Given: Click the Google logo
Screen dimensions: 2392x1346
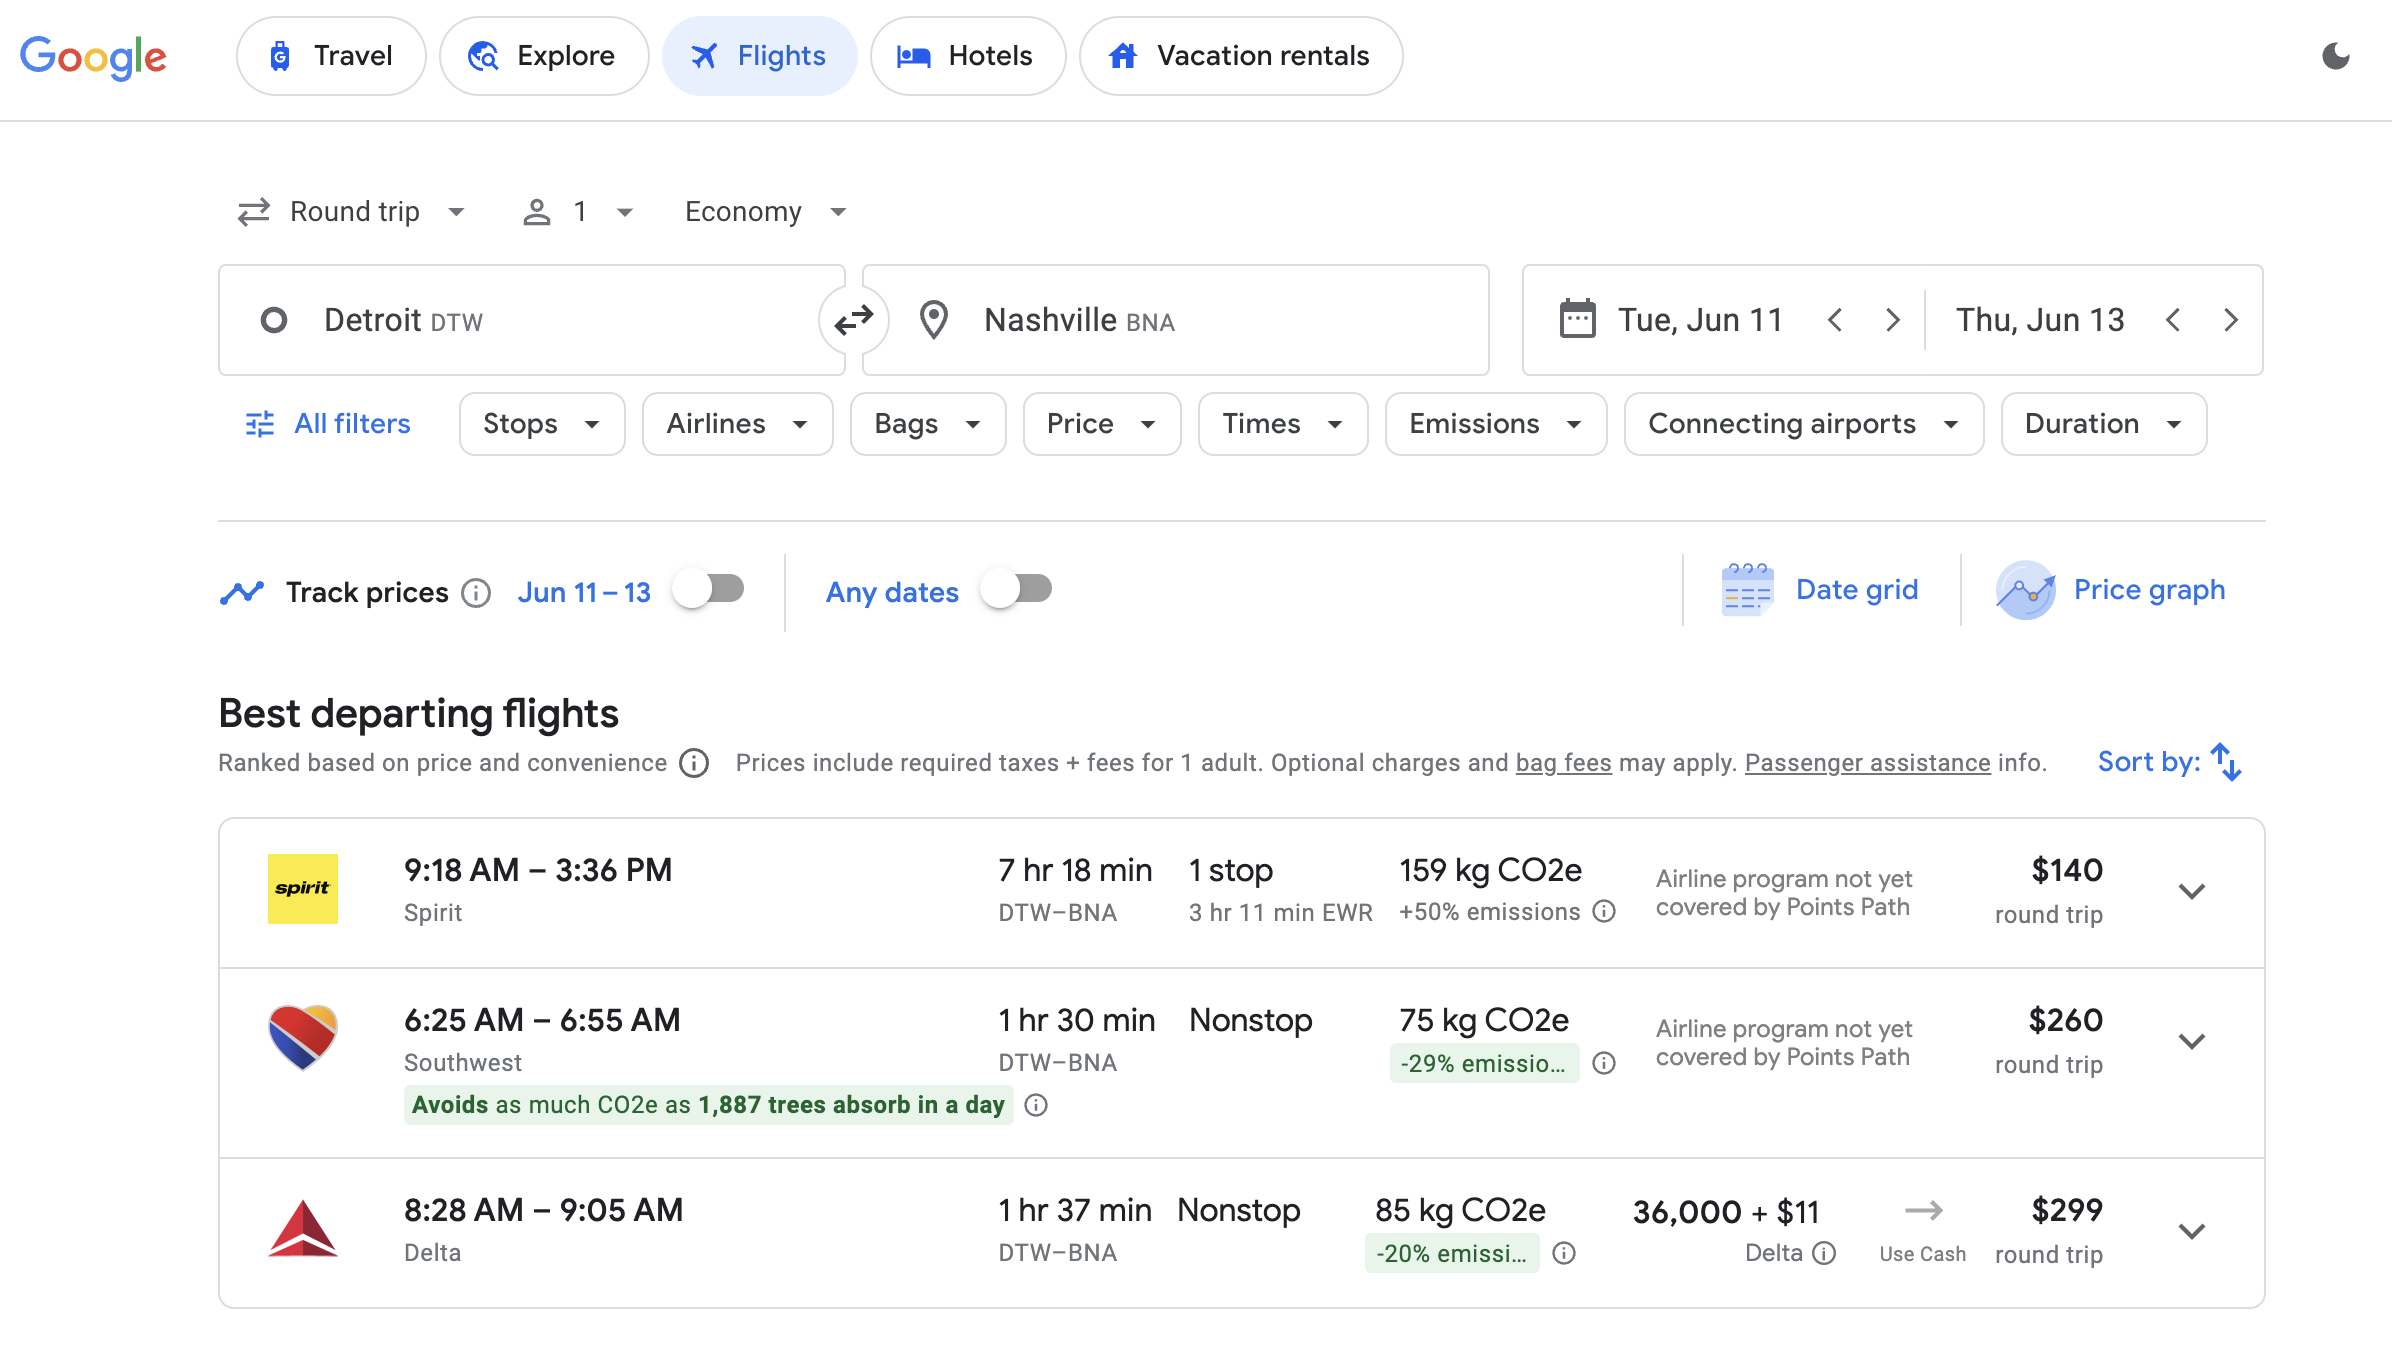Looking at the screenshot, I should coord(93,57).
